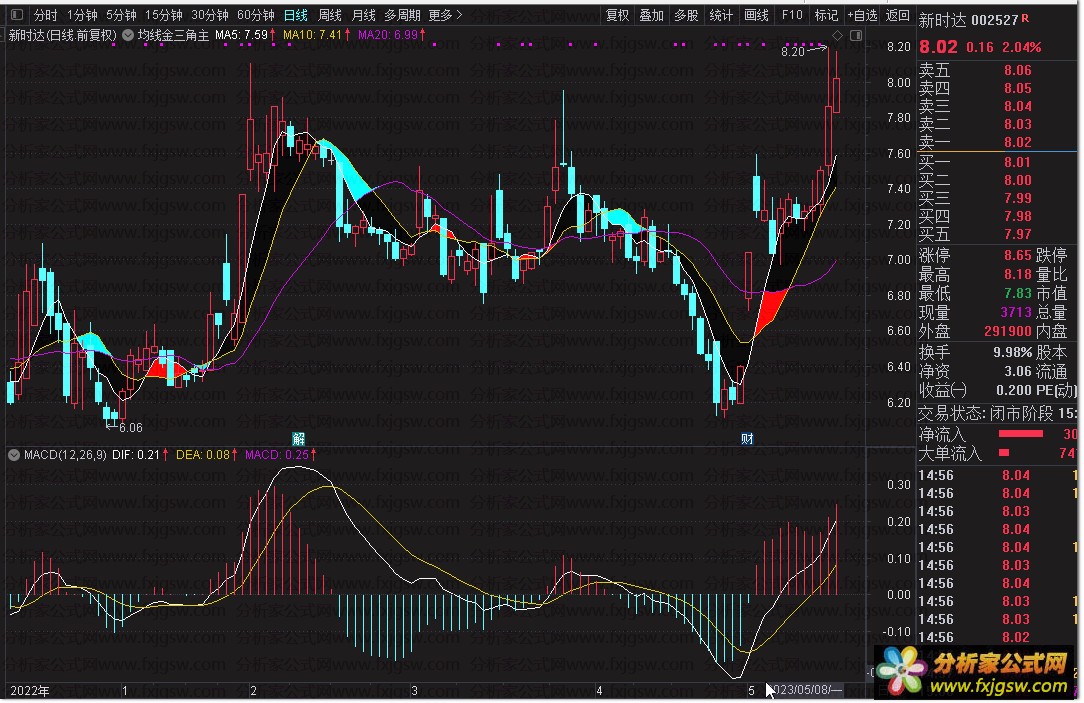
Task: Click the 复权 button
Action: 617,15
